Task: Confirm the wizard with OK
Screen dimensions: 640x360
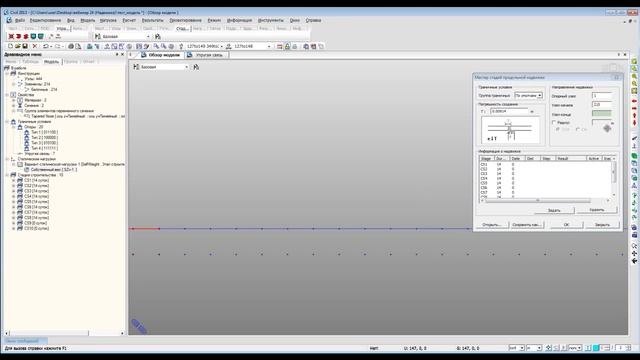Action: tap(566, 224)
